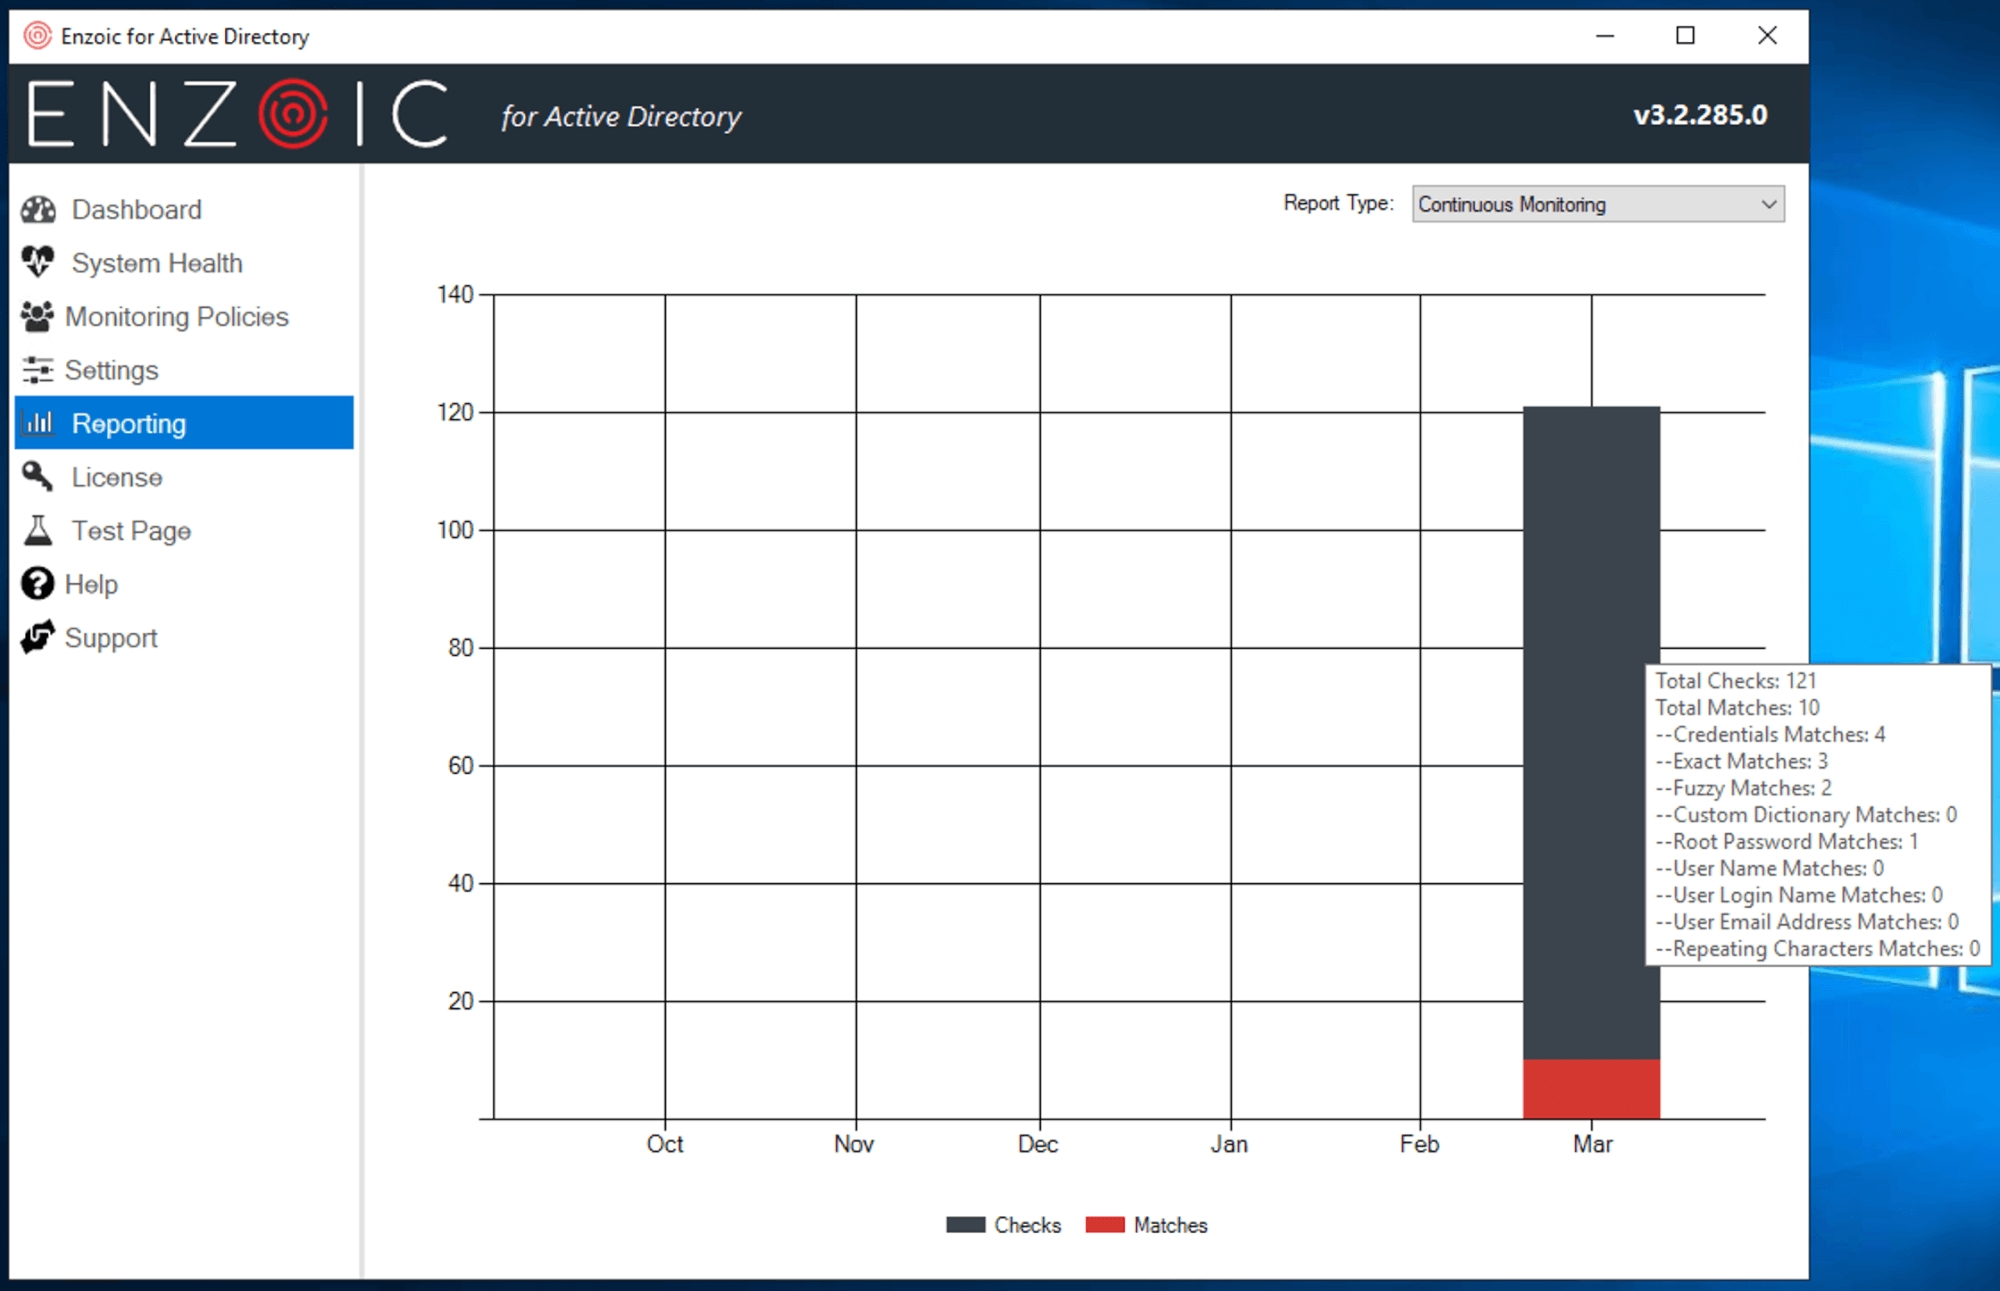This screenshot has height=1291, width=2000.
Task: Click the Help question mark icon
Action: (x=37, y=584)
